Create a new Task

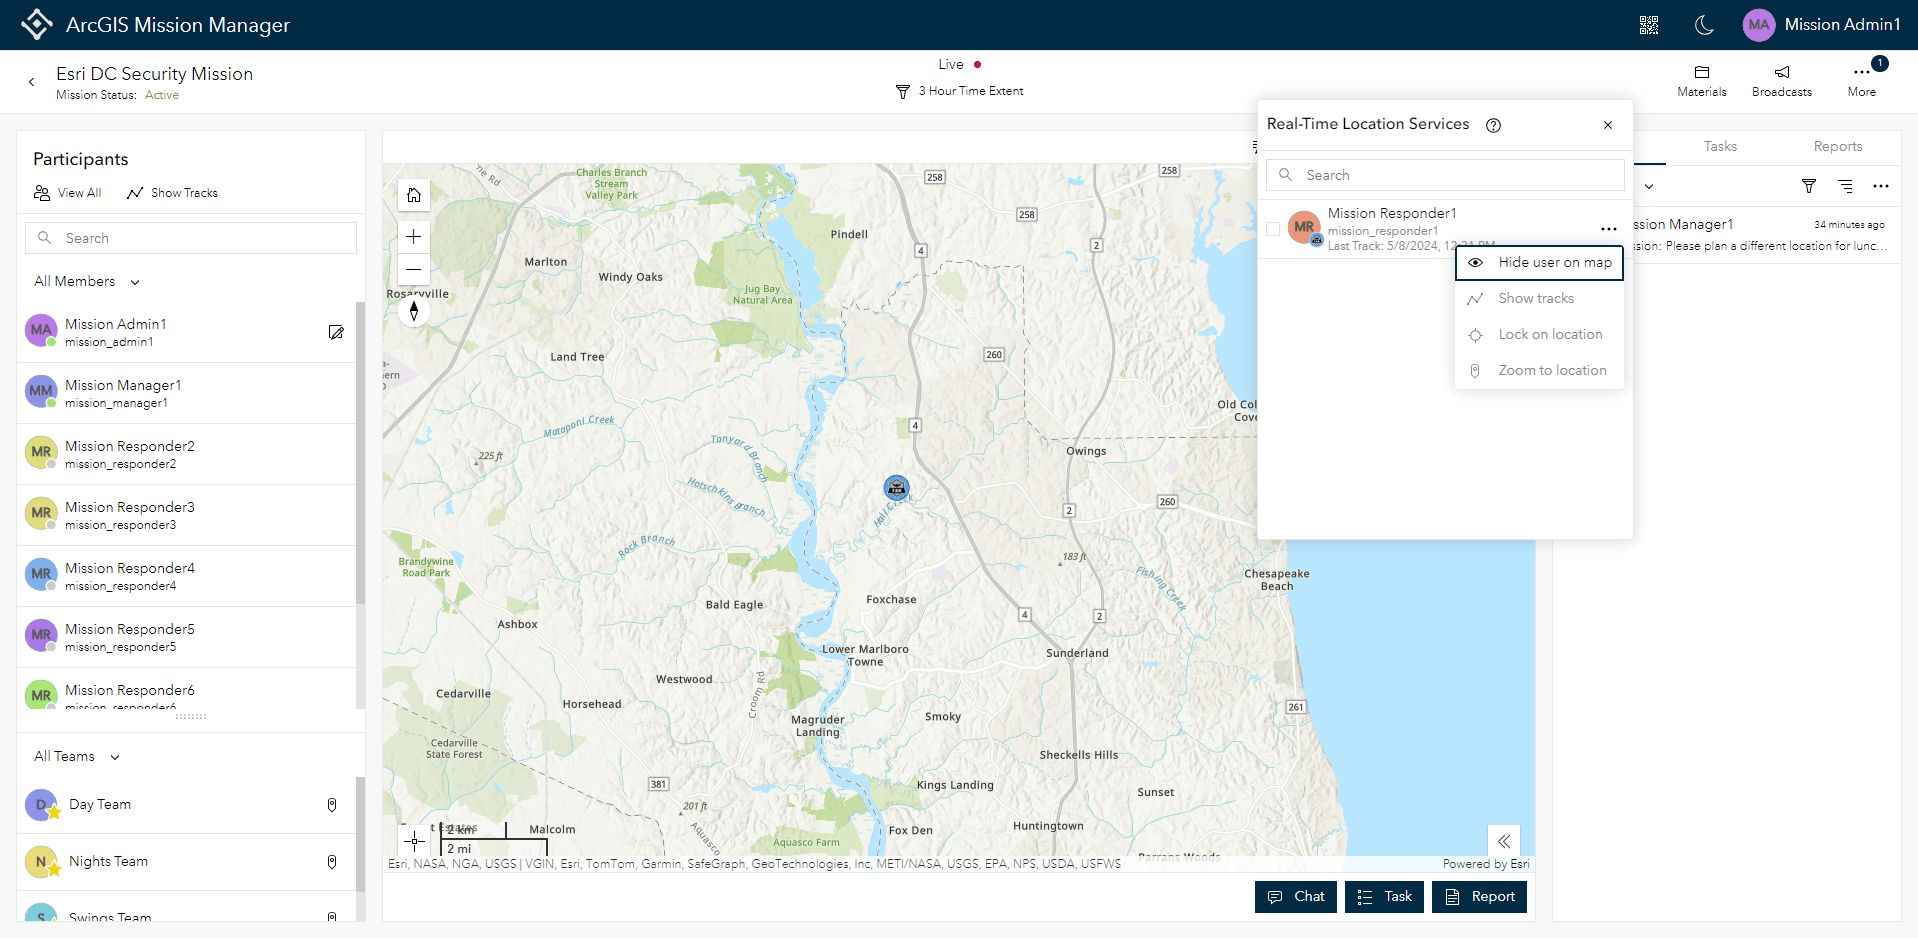coord(1384,897)
